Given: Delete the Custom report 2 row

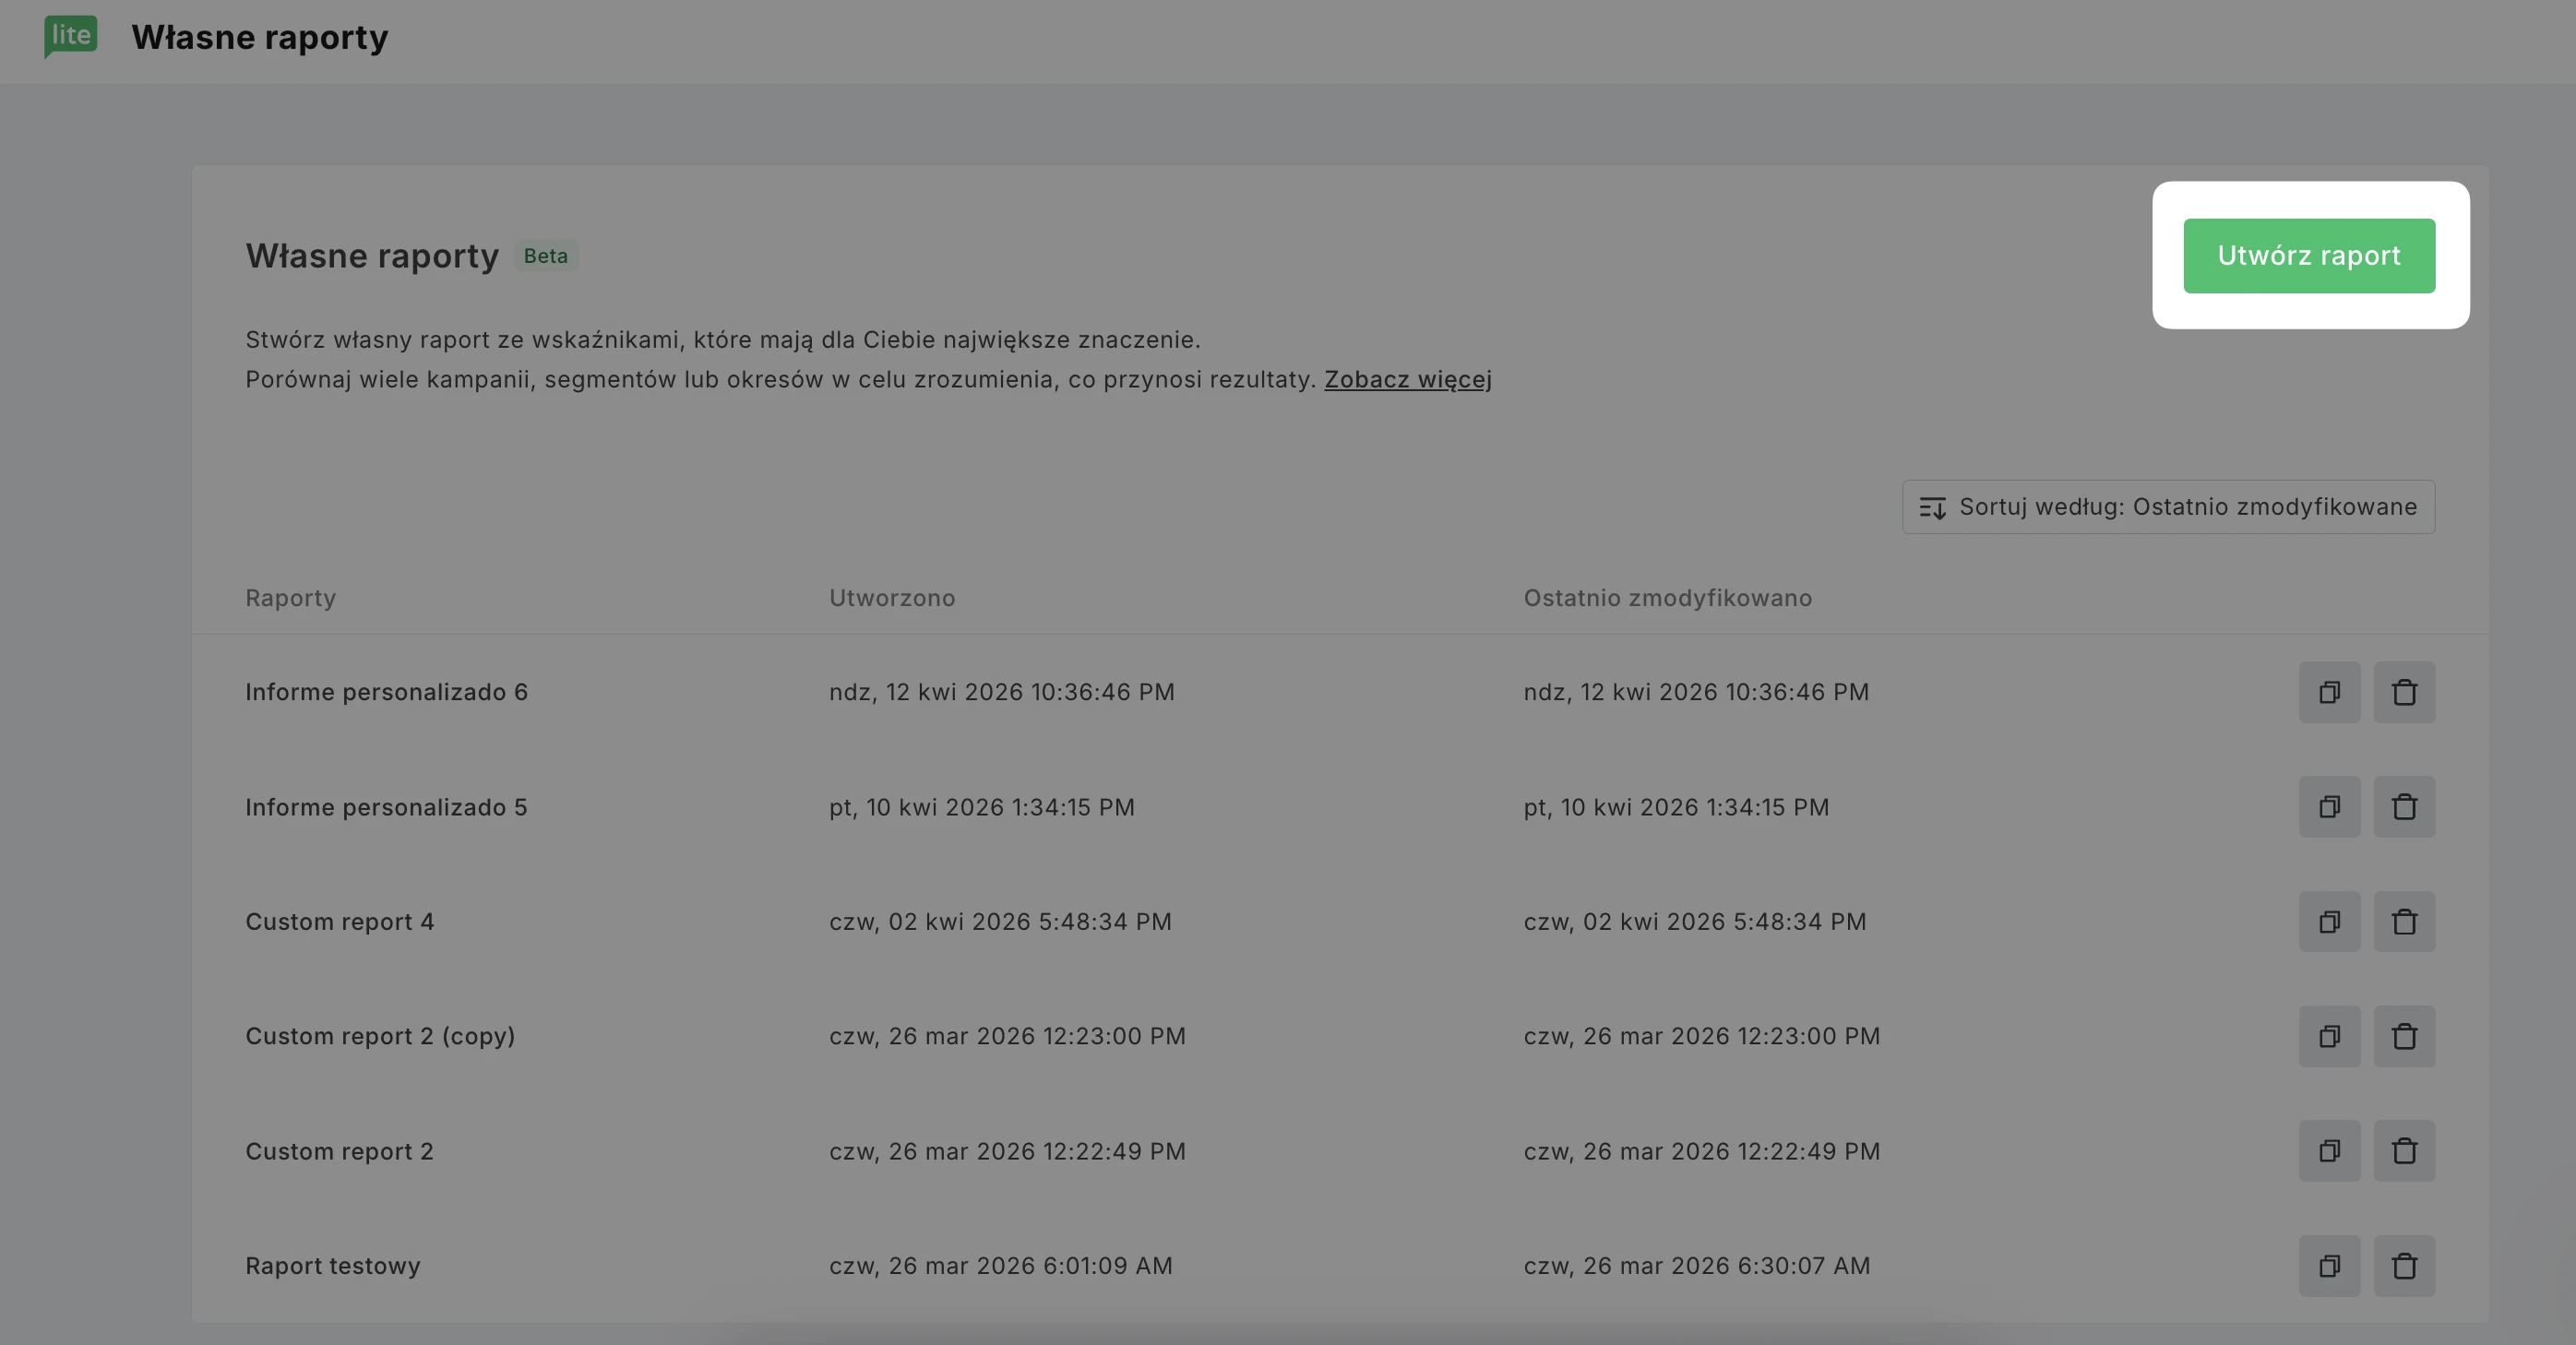Looking at the screenshot, I should (x=2404, y=1151).
